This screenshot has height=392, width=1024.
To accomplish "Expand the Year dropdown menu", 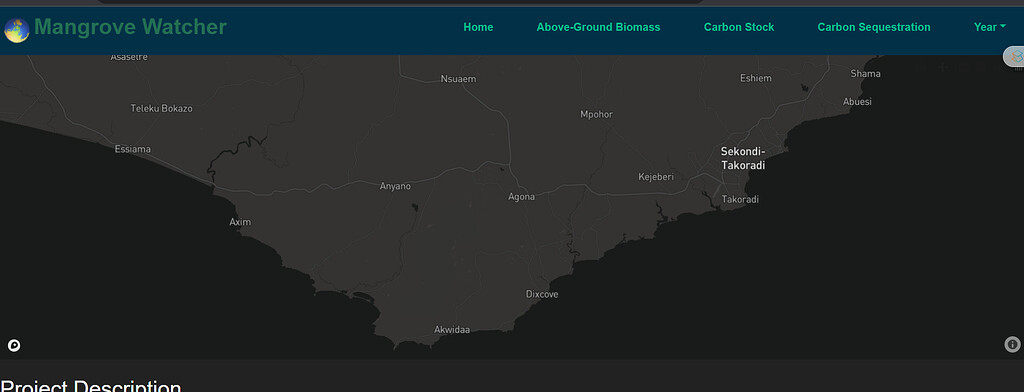I will coord(989,27).
